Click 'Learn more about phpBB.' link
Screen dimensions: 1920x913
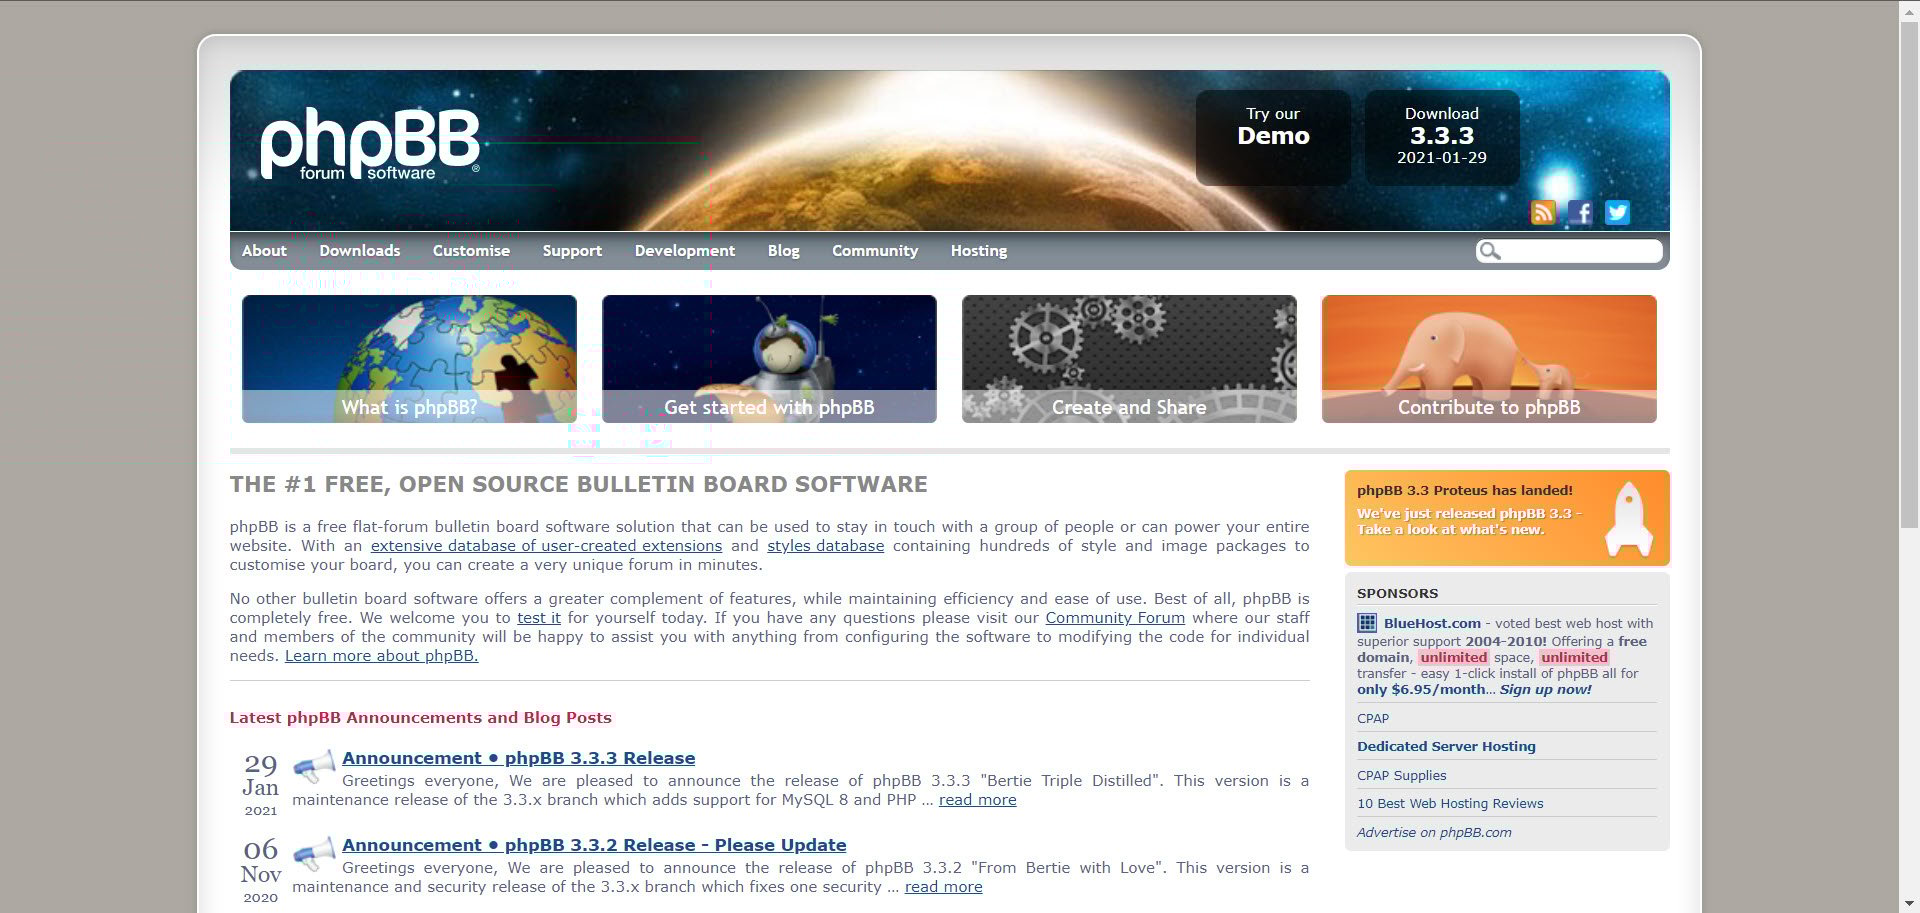point(381,656)
